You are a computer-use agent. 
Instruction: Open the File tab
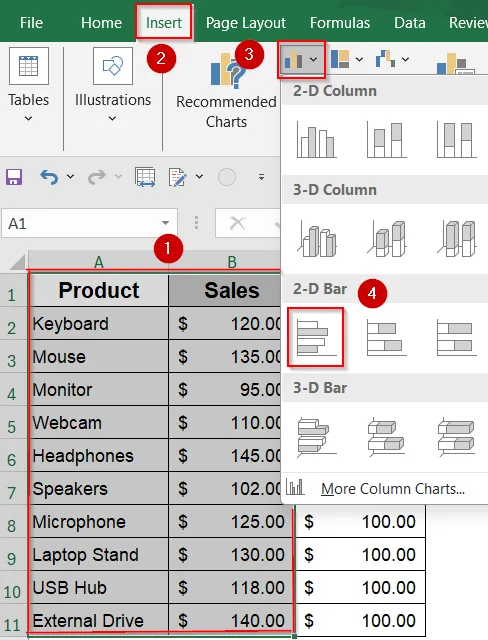pyautogui.click(x=31, y=23)
